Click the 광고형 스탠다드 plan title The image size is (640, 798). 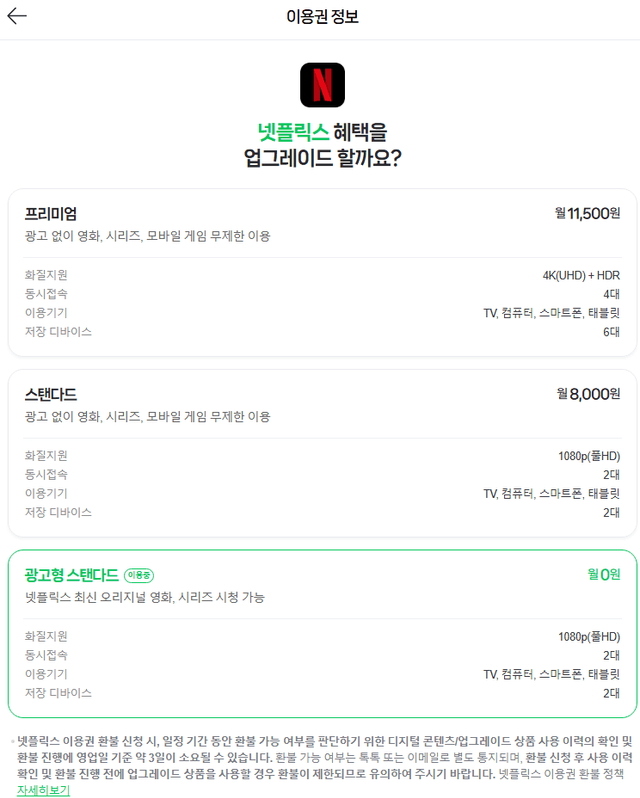71,575
